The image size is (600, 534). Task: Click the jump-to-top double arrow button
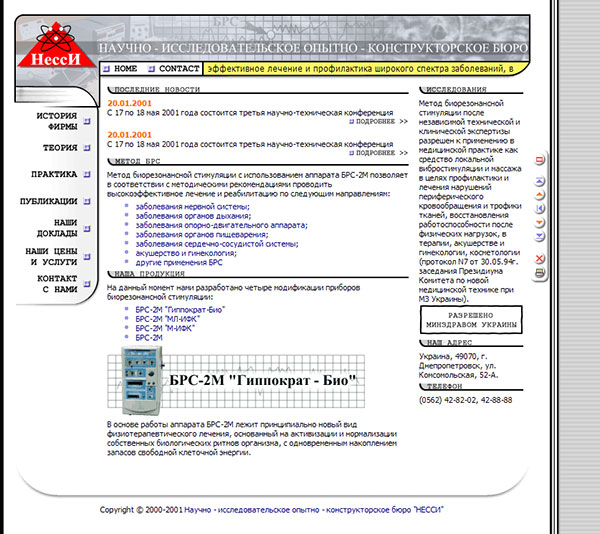539,181
